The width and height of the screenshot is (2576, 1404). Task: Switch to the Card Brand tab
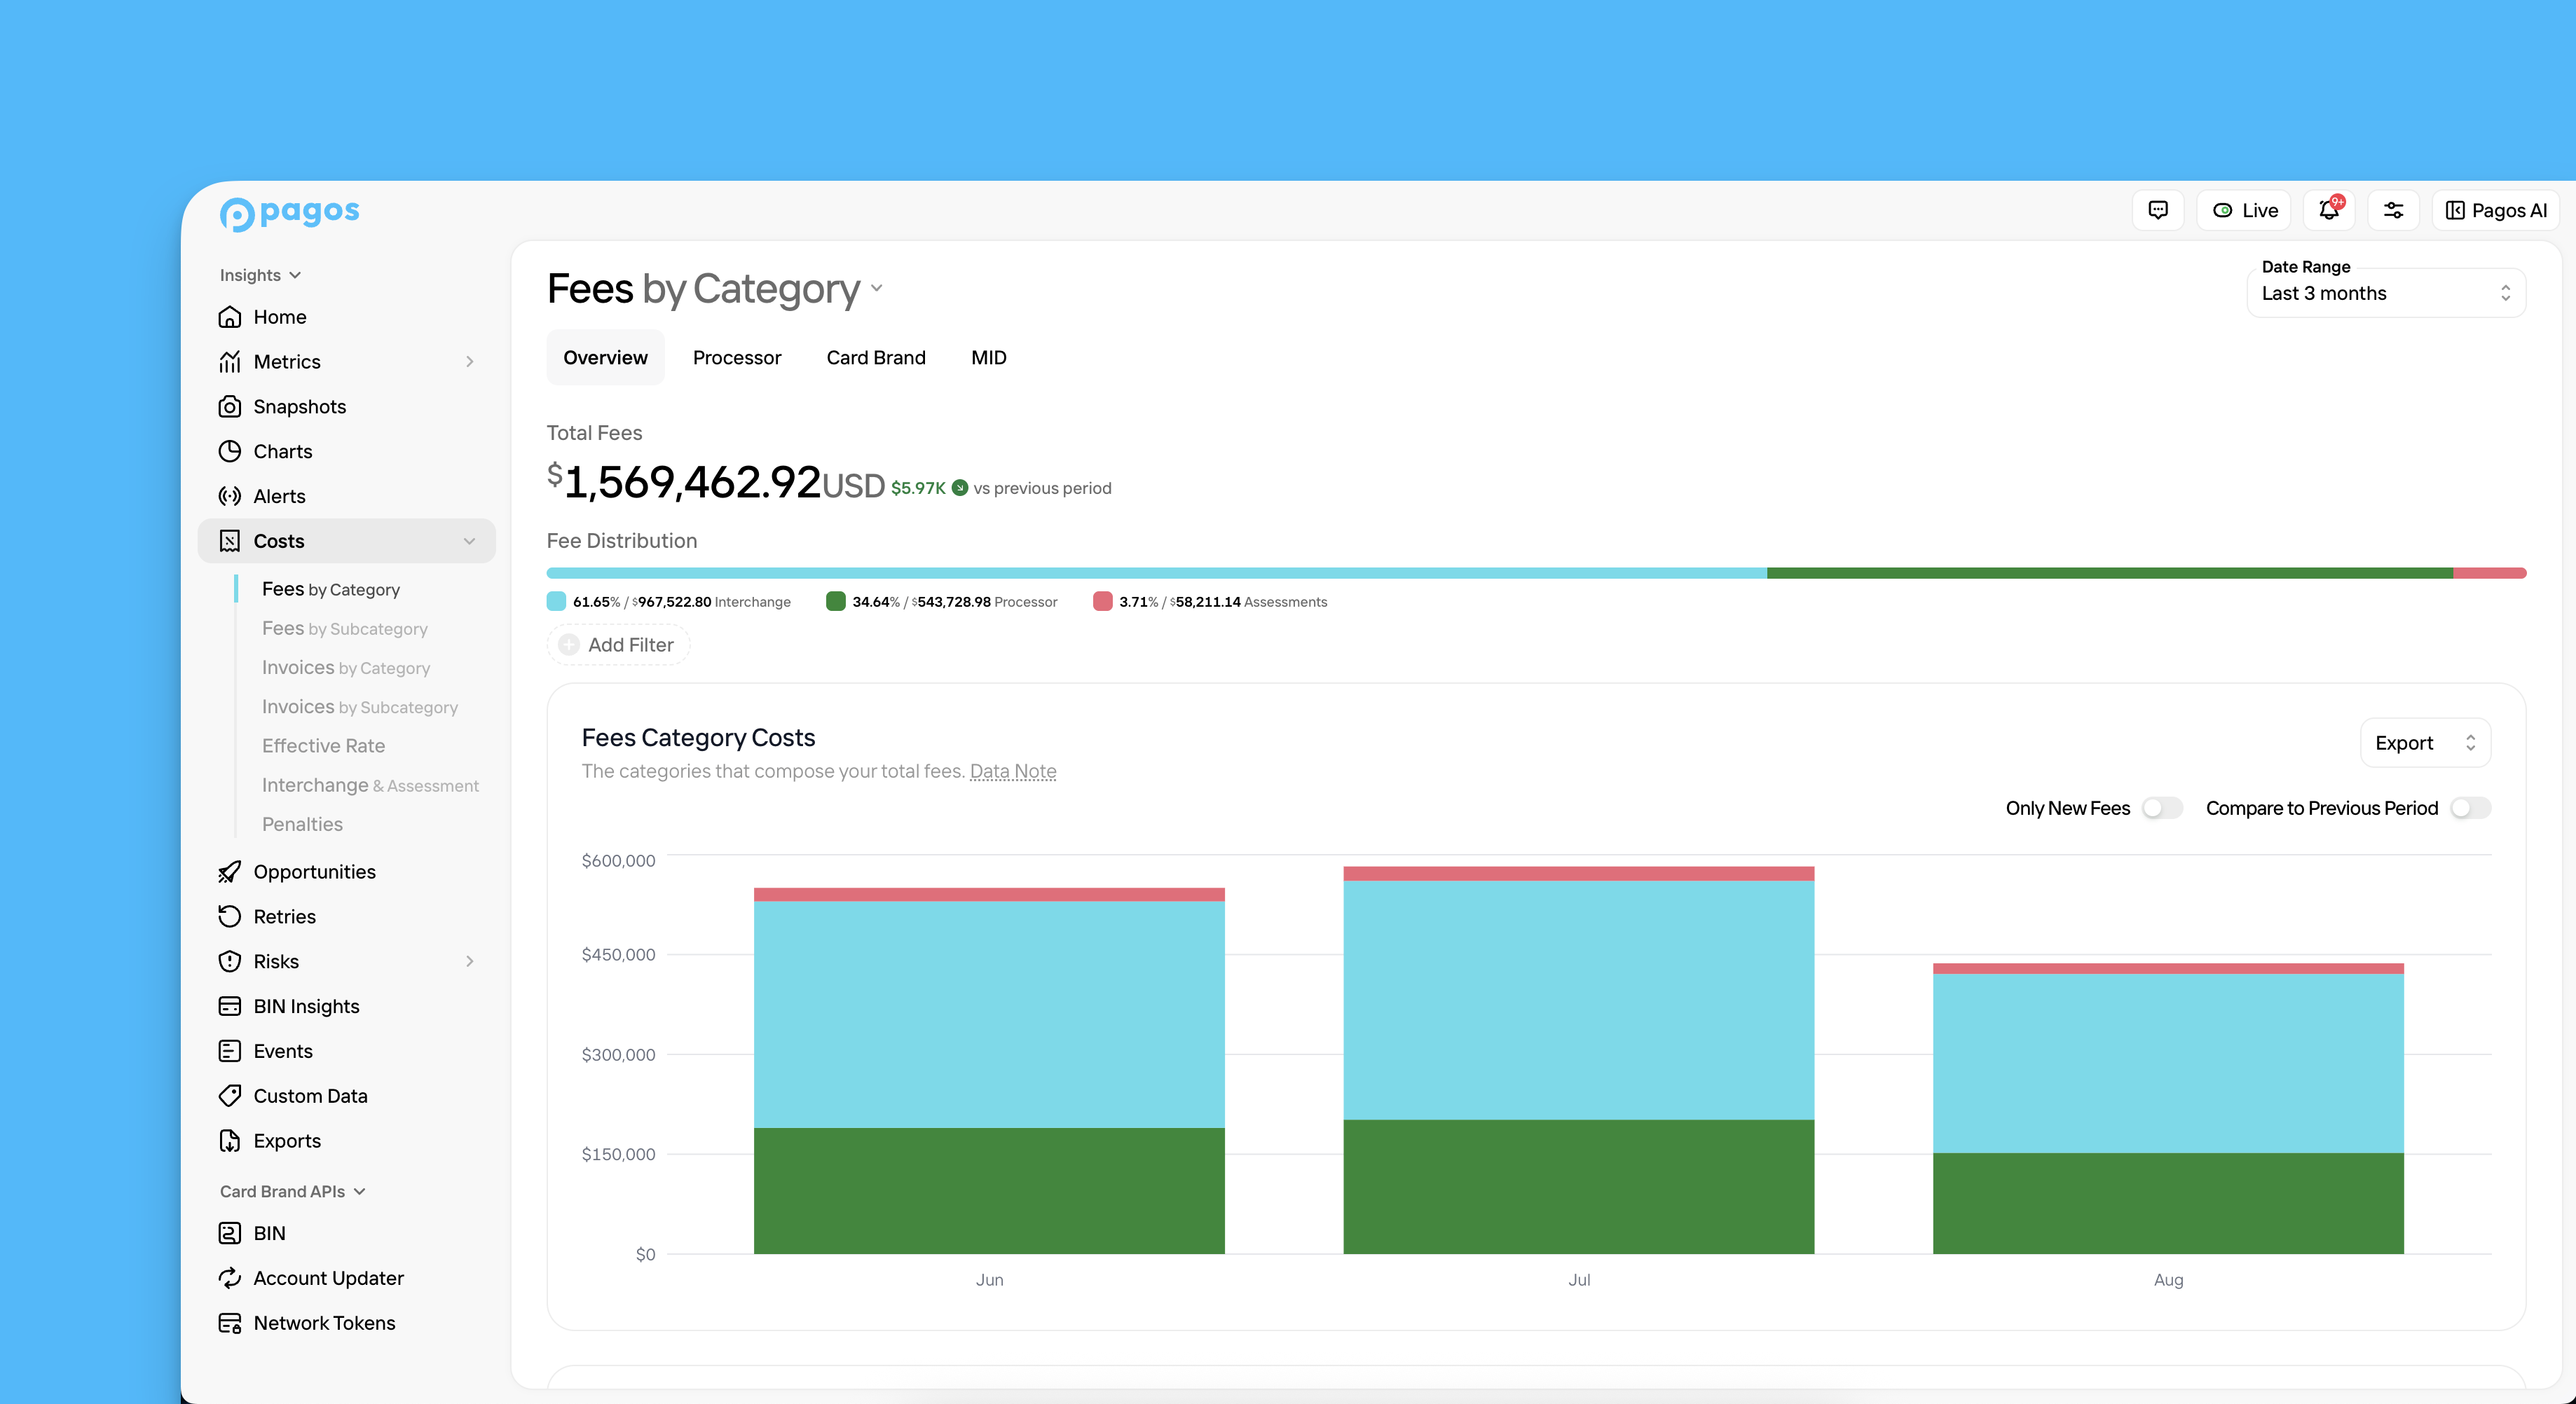(x=876, y=357)
